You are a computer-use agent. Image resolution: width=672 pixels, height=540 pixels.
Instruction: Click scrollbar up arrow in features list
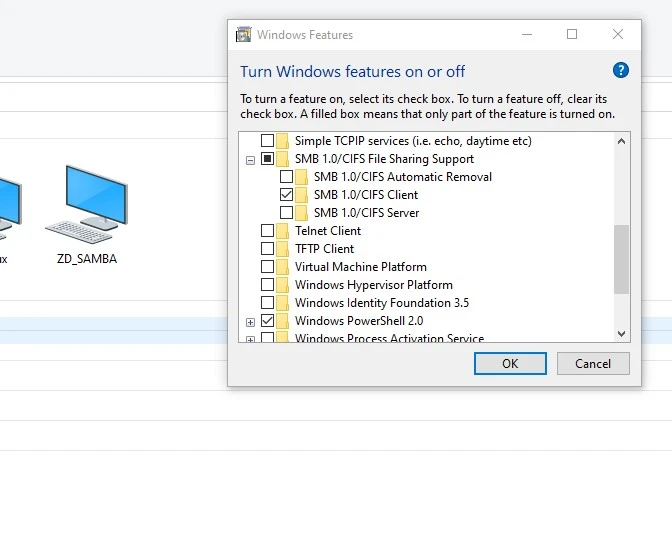(x=621, y=141)
